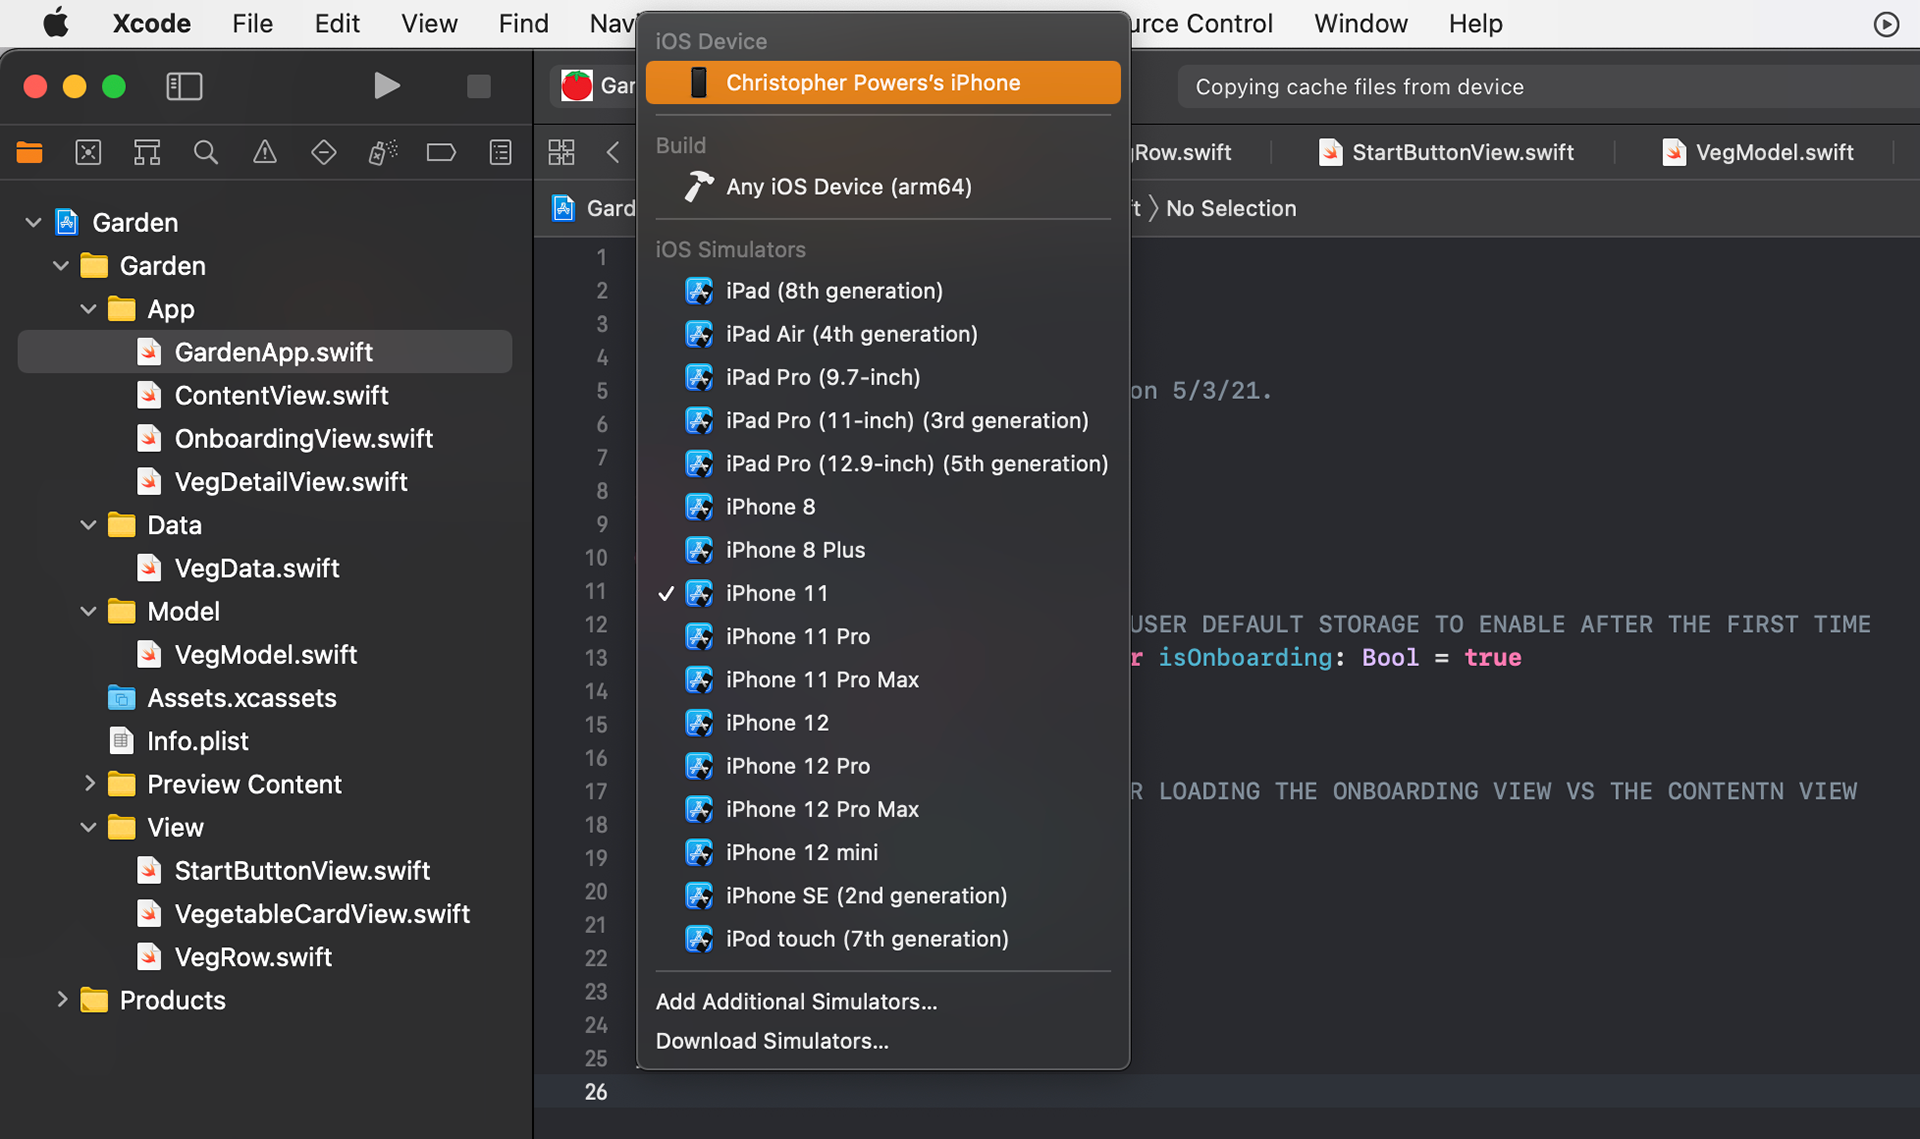Switch to the StartButtonView.swift editor tab
Viewport: 1920px width, 1139px height.
pos(1446,152)
